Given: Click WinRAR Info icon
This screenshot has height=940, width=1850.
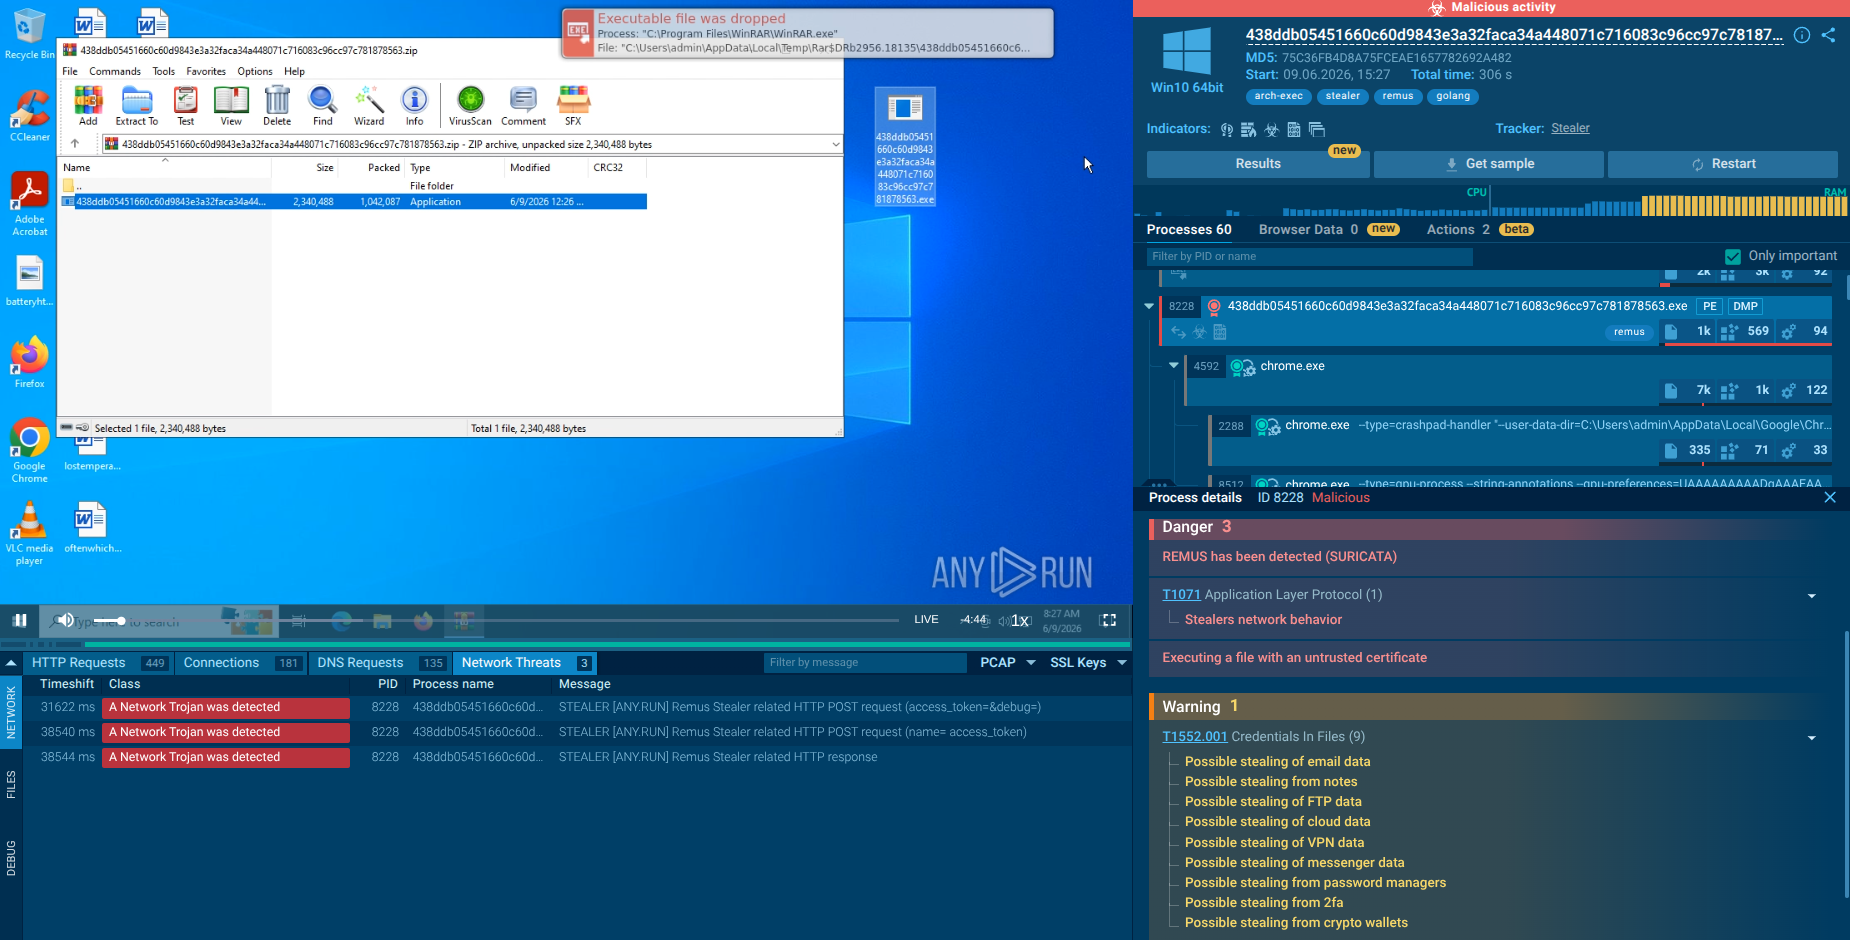Looking at the screenshot, I should click(414, 106).
